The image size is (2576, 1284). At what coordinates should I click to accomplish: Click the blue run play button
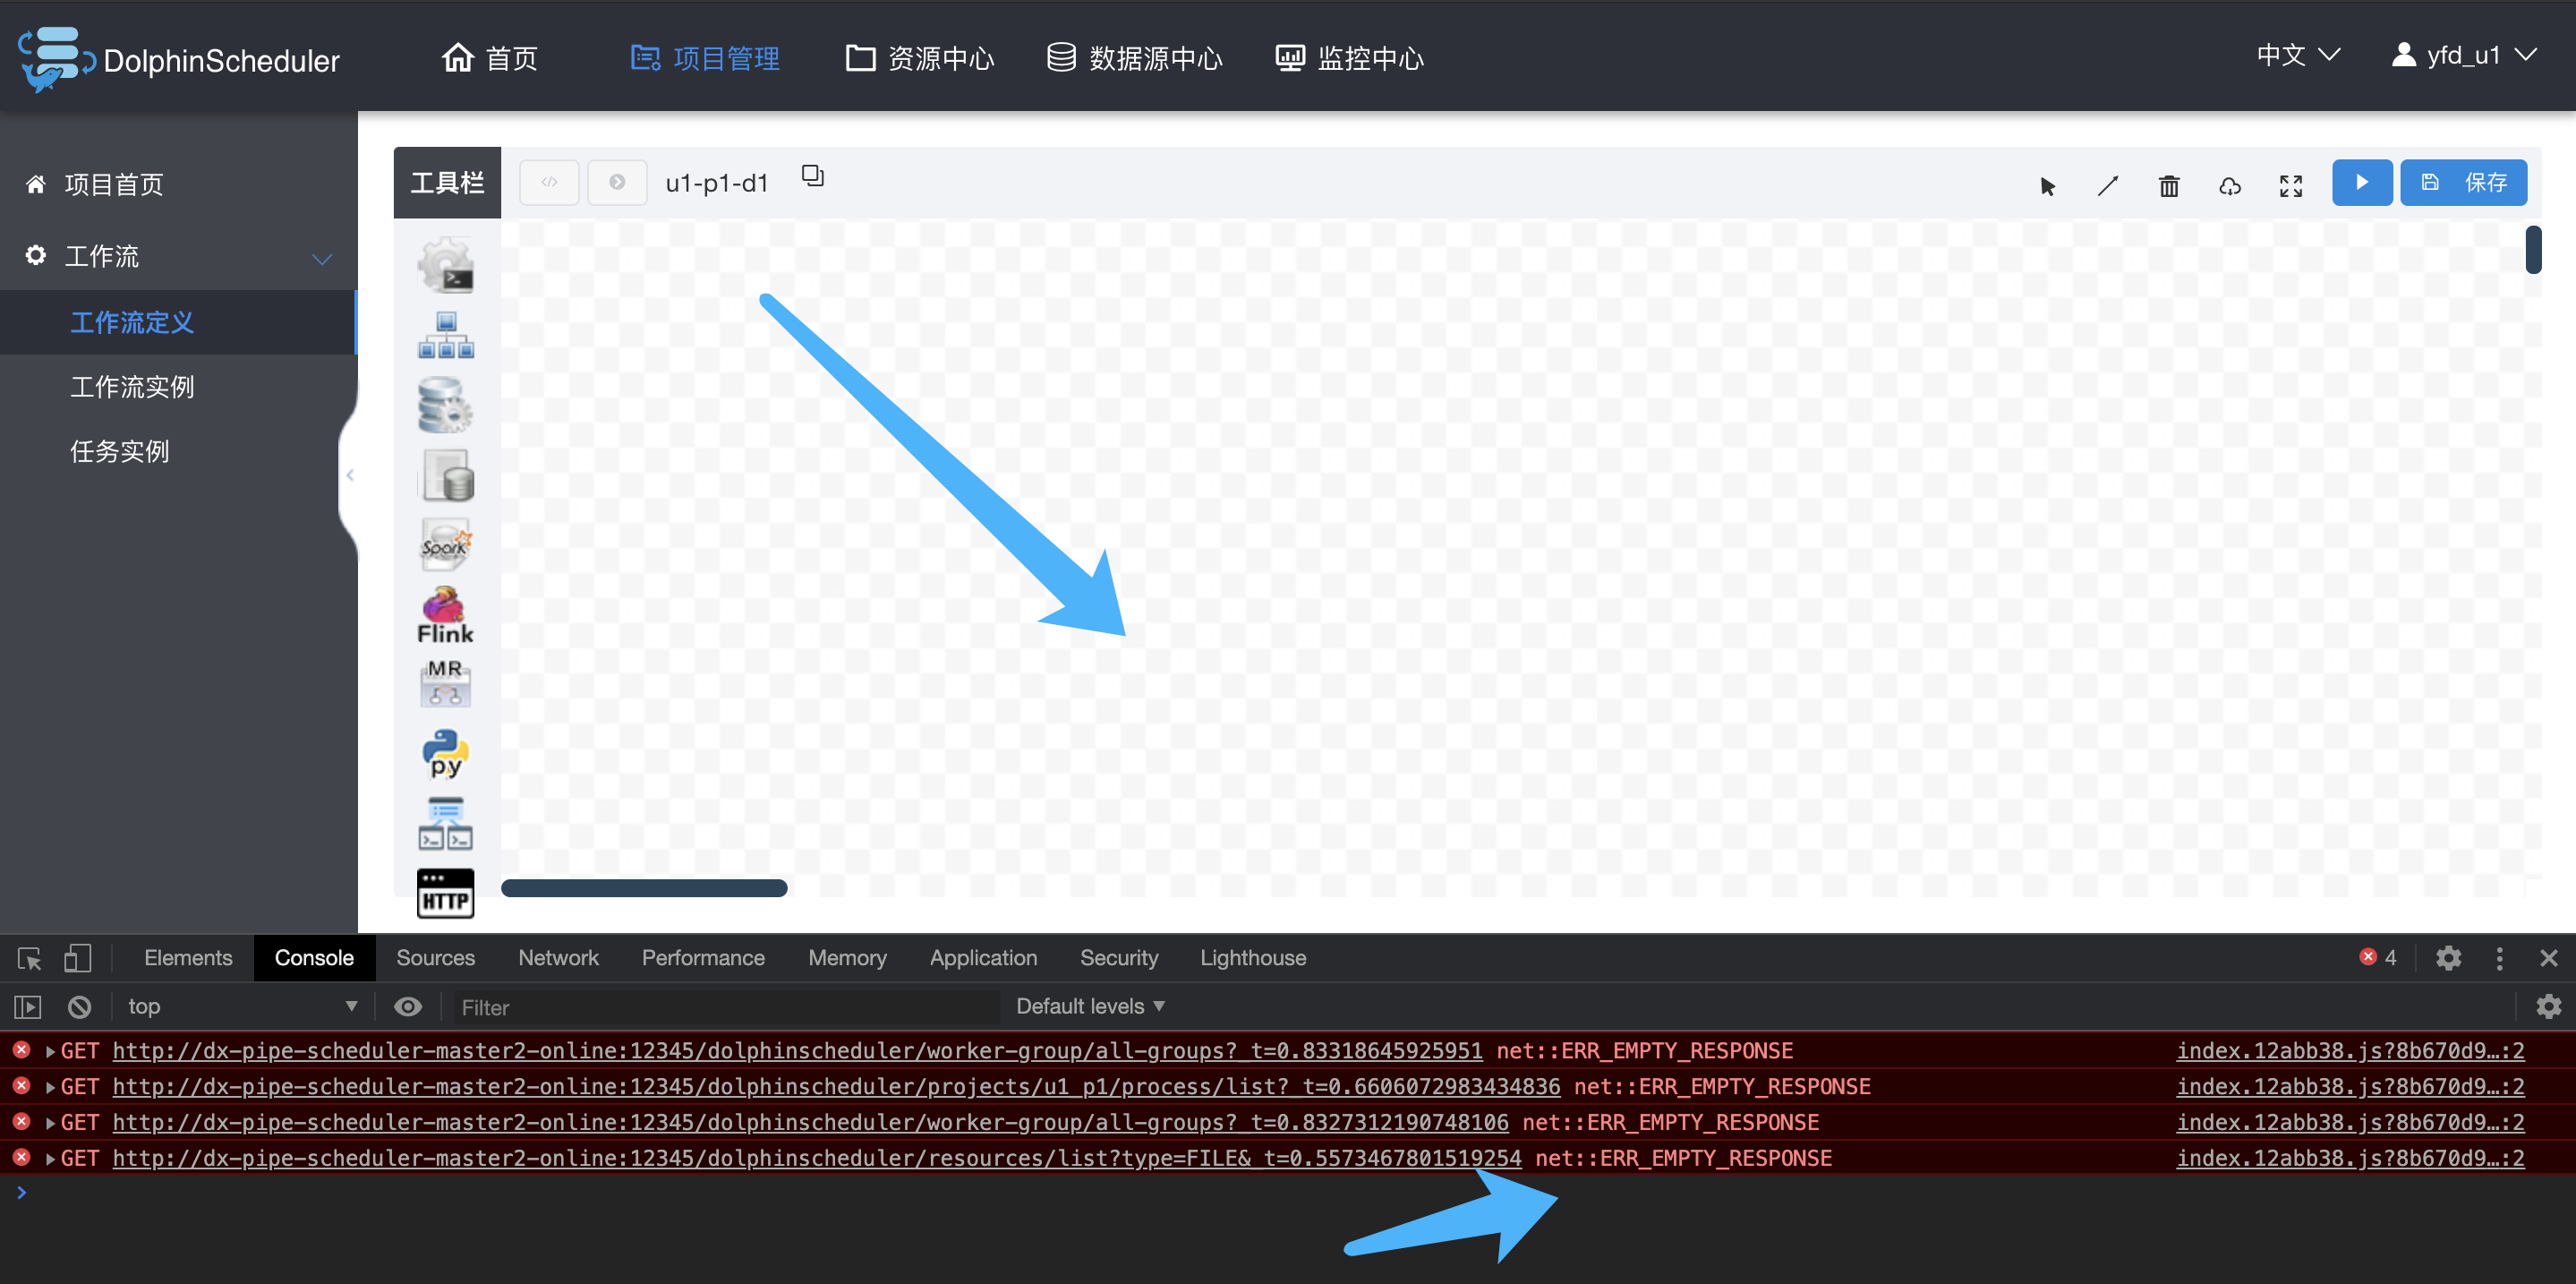2362,182
